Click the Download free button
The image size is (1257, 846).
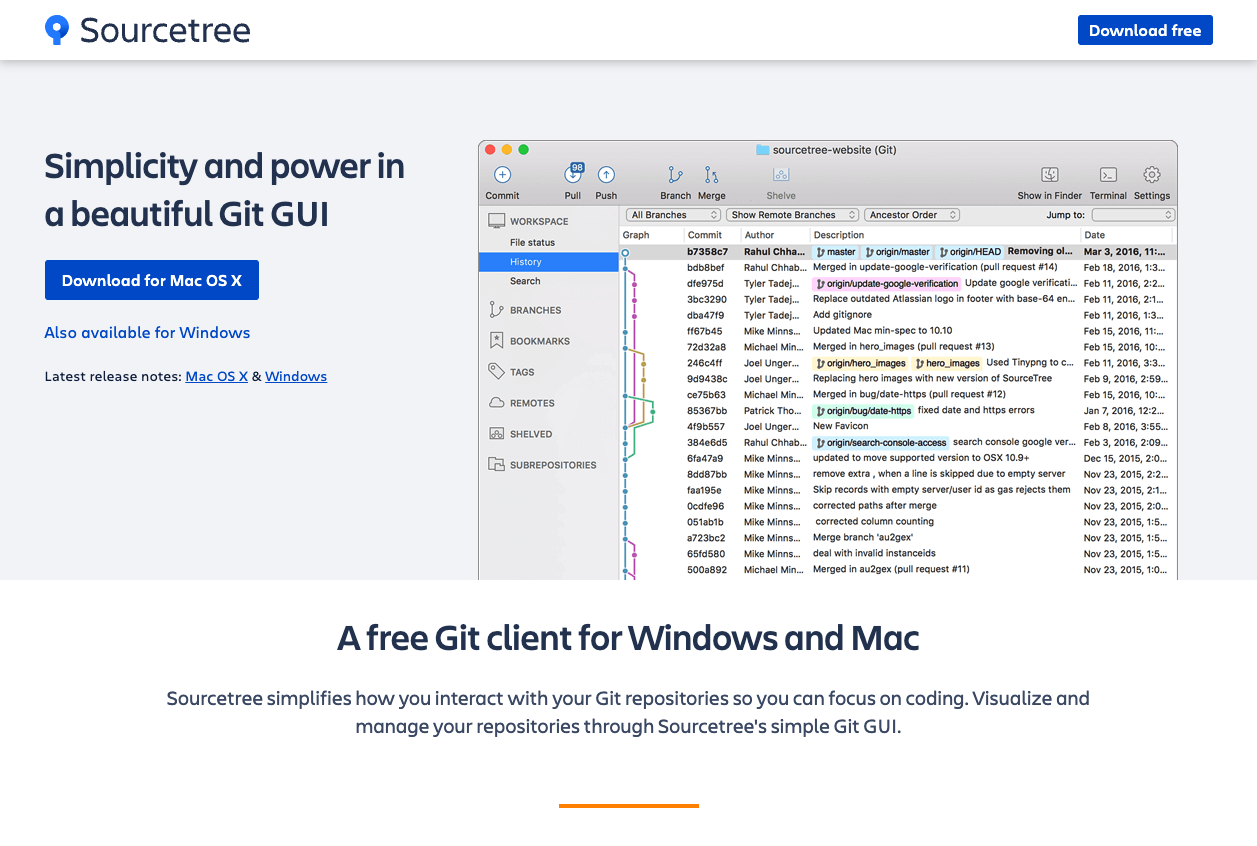pos(1145,30)
